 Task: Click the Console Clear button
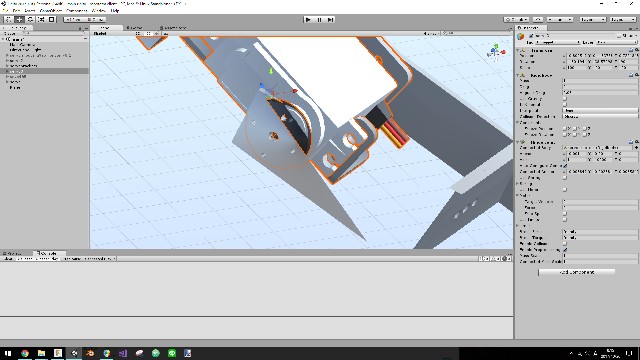(8, 258)
